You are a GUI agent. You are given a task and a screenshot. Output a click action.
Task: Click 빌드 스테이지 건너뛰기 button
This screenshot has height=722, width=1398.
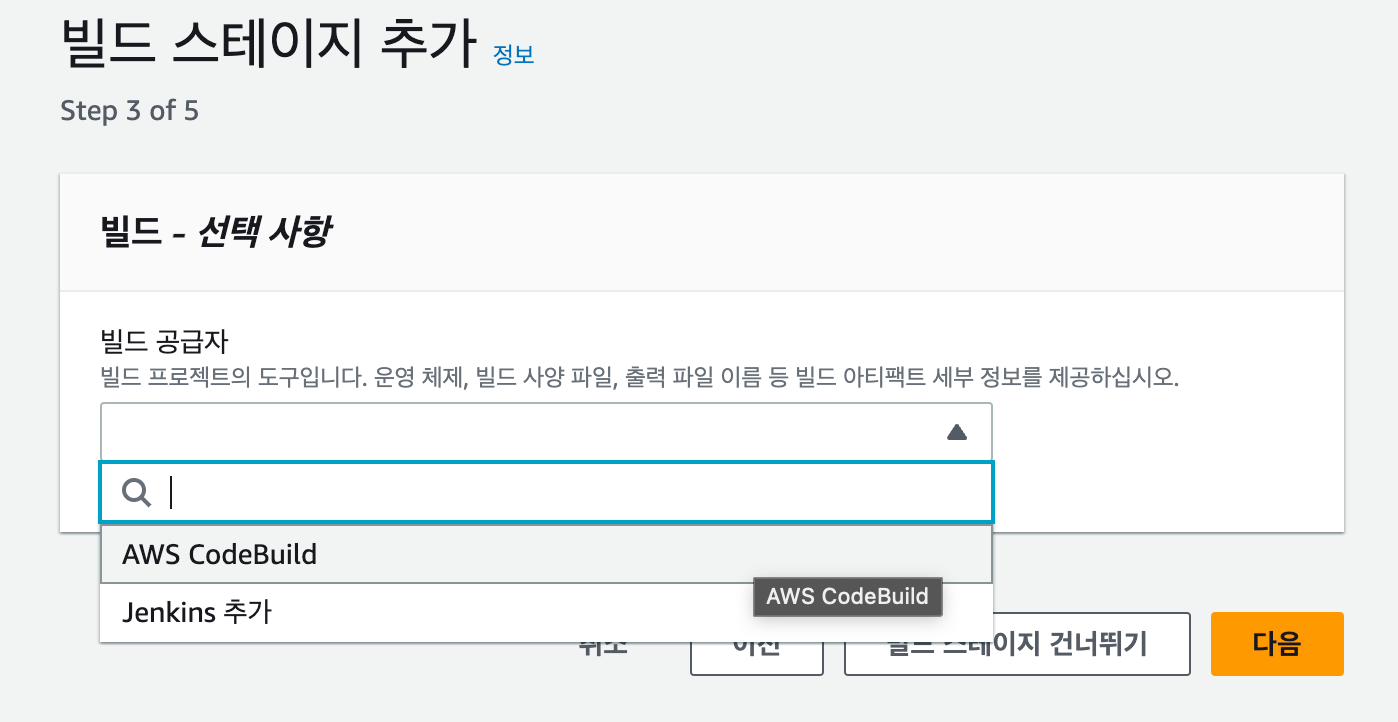pos(1017,645)
